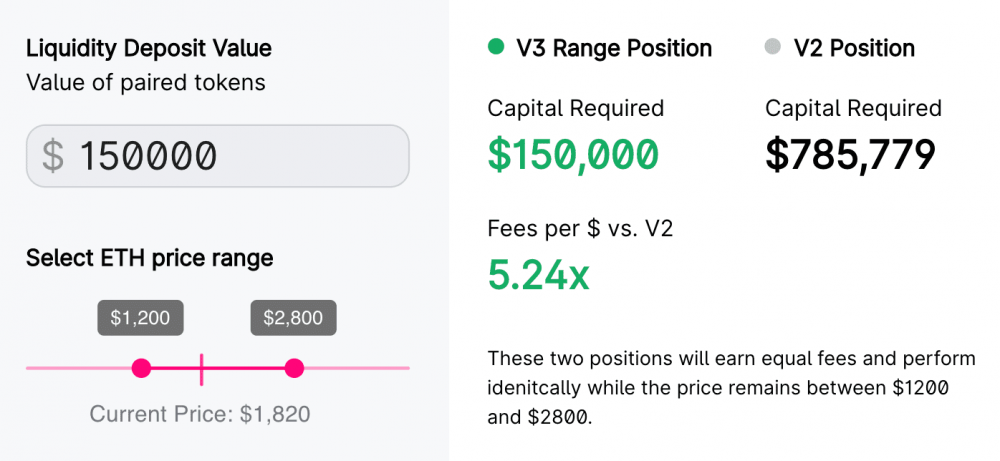Click slider track left of lower handle
The width and height of the screenshot is (1000, 461).
pos(80,368)
